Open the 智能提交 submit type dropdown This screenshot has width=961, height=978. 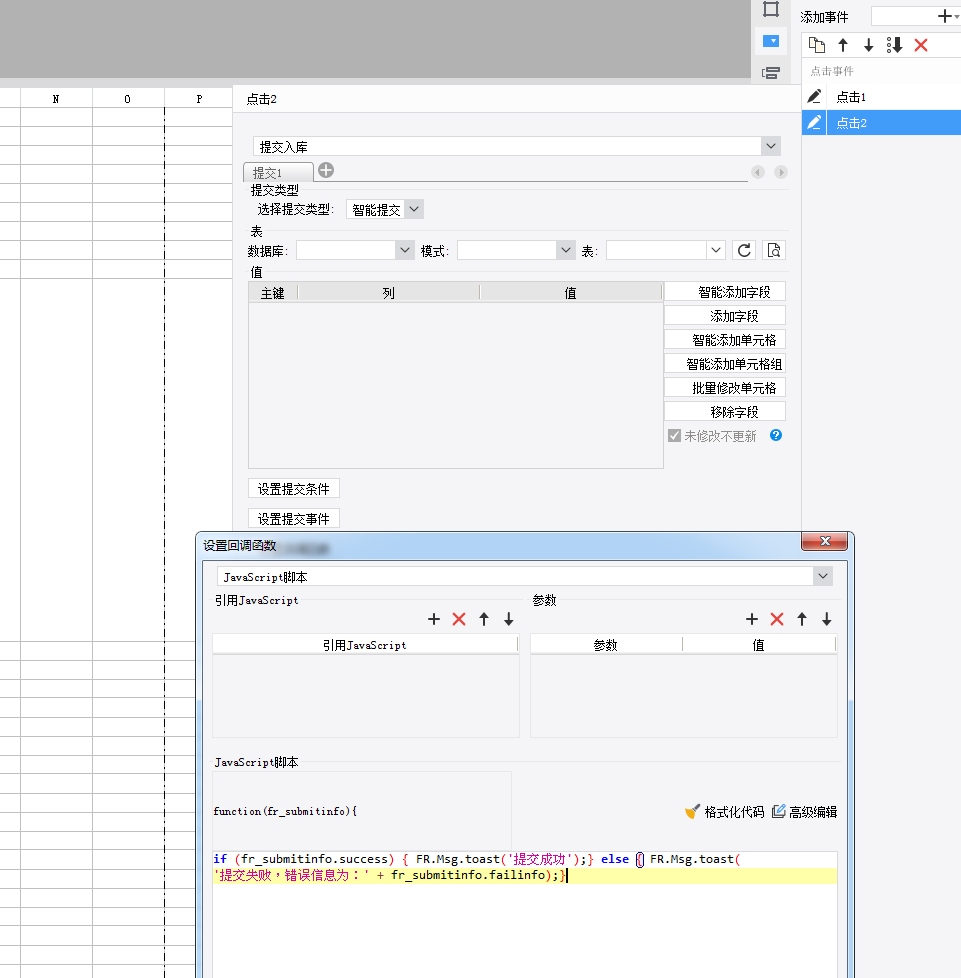tap(414, 210)
